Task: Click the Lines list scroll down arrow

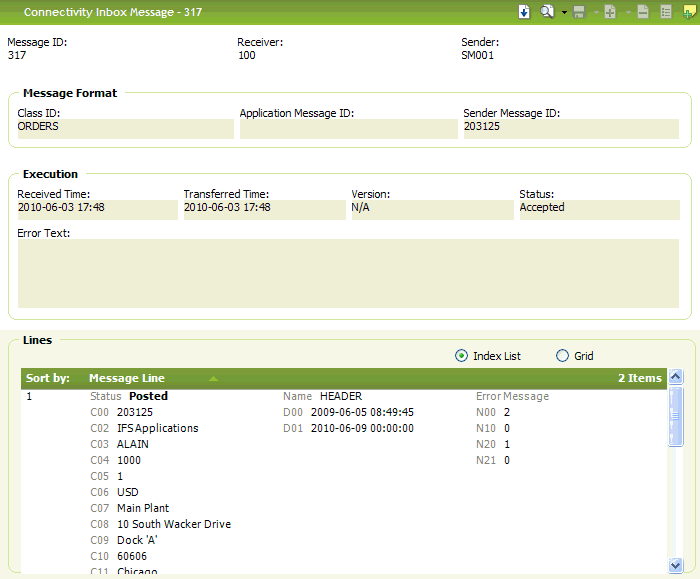Action: [675, 566]
